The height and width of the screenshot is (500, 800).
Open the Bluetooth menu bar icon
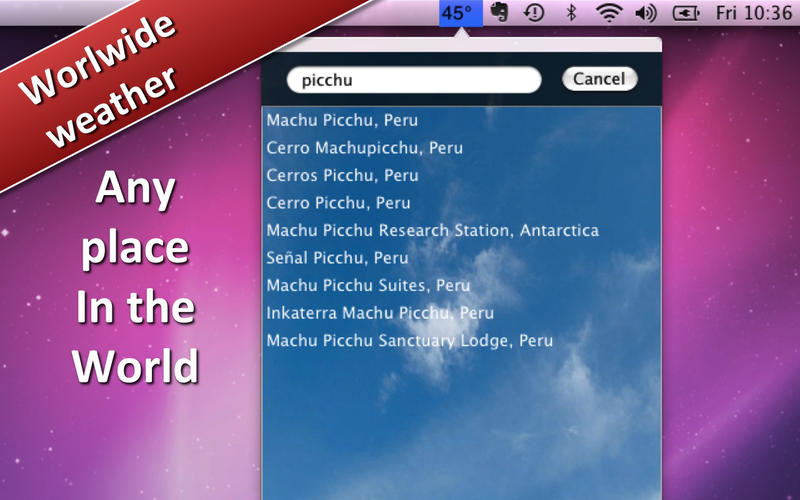pyautogui.click(x=571, y=13)
